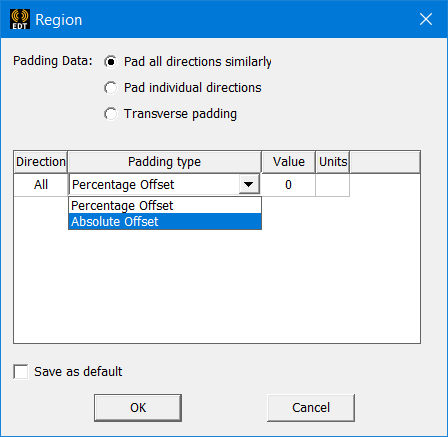Viewport: 448px width, 437px height.
Task: Click the Region title bar text
Action: (x=59, y=20)
